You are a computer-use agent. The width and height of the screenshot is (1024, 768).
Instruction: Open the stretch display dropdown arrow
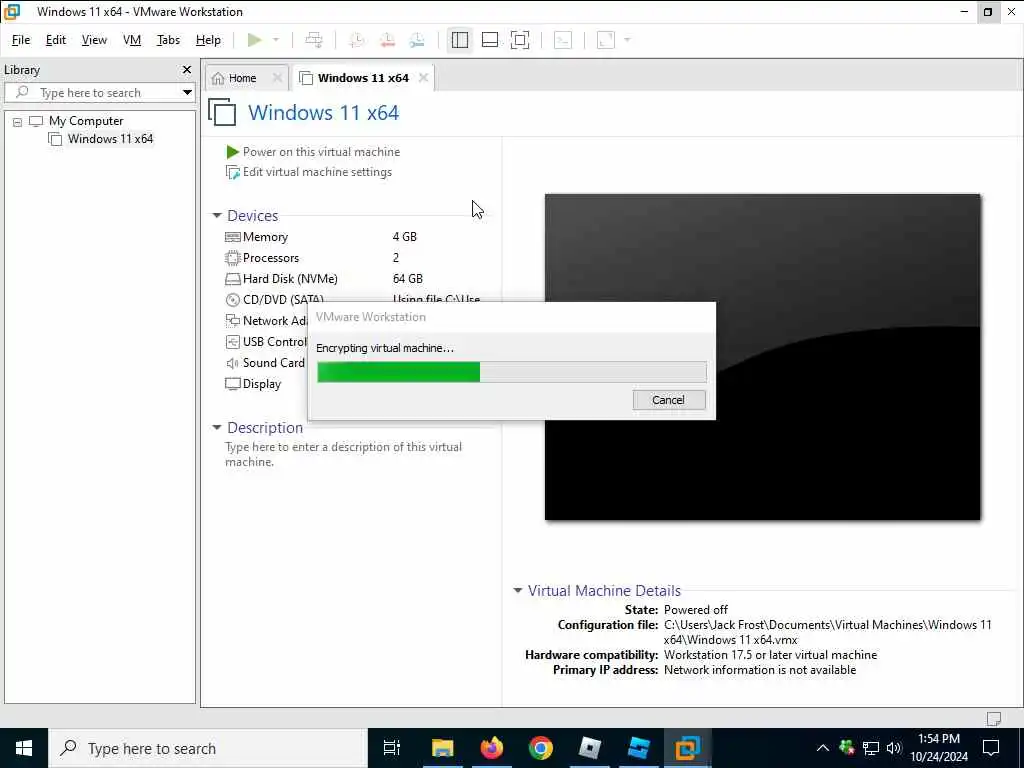627,40
